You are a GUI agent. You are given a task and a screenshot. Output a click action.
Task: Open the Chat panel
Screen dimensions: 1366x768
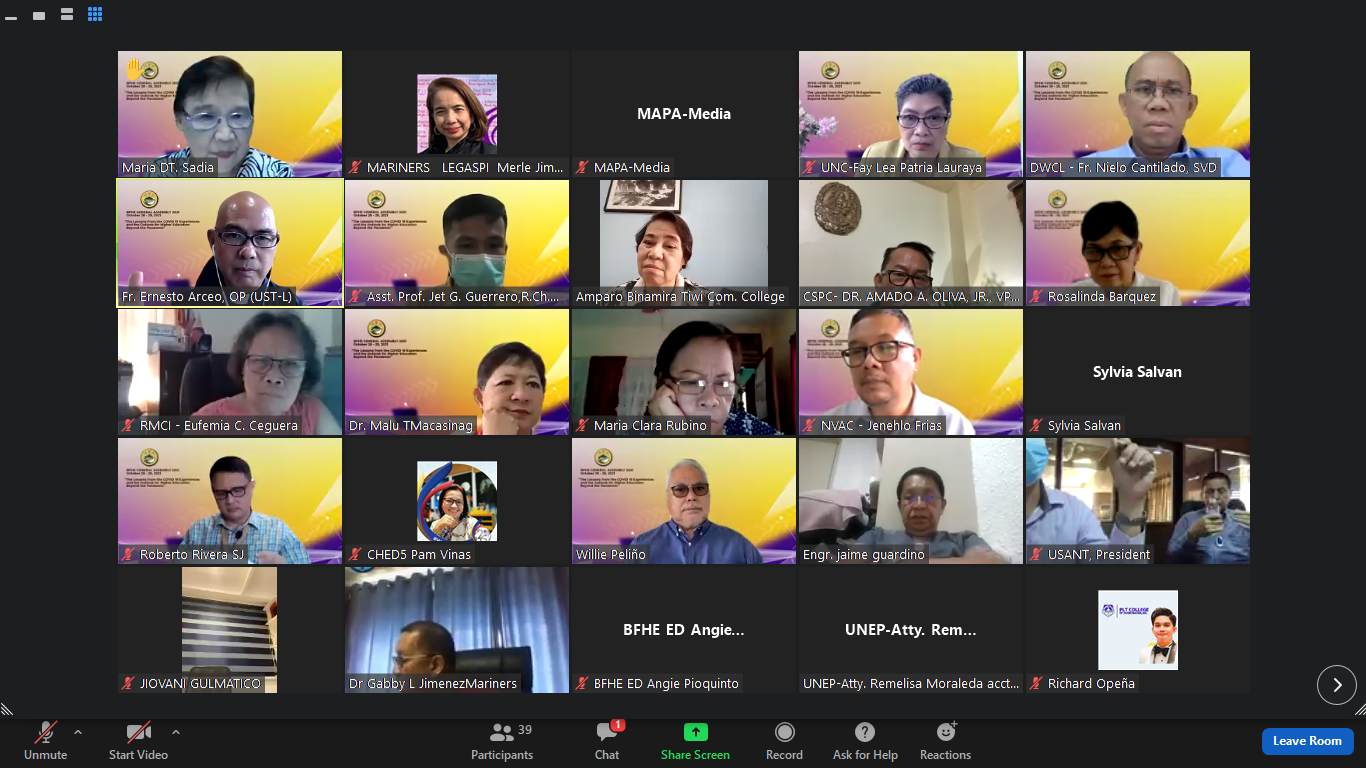(607, 741)
